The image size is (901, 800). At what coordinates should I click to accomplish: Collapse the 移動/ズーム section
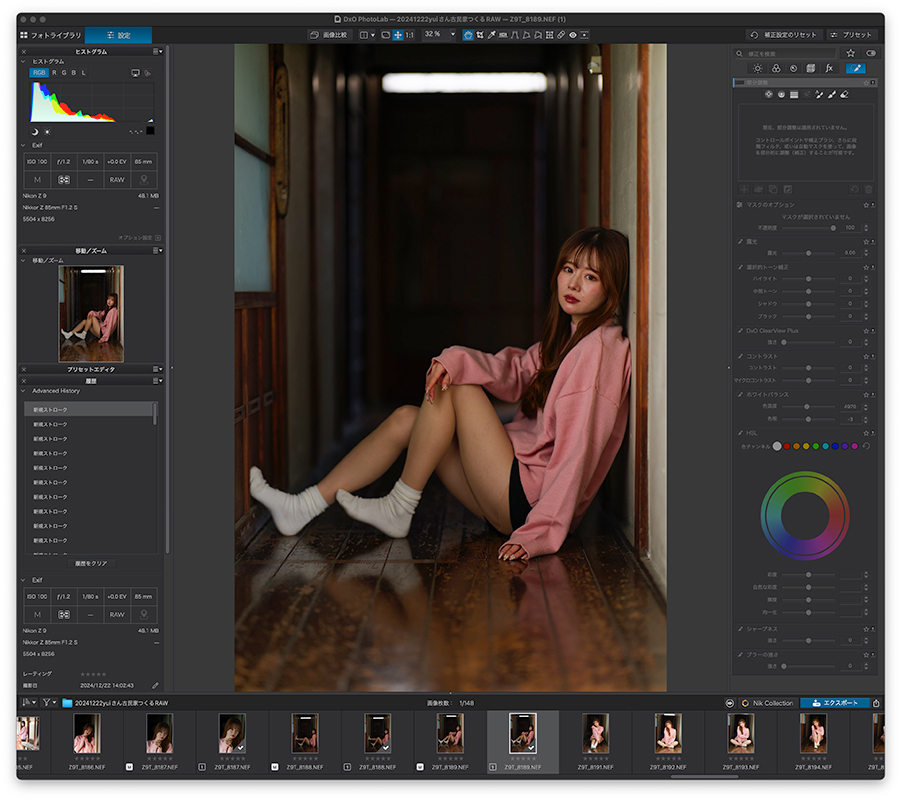24,260
